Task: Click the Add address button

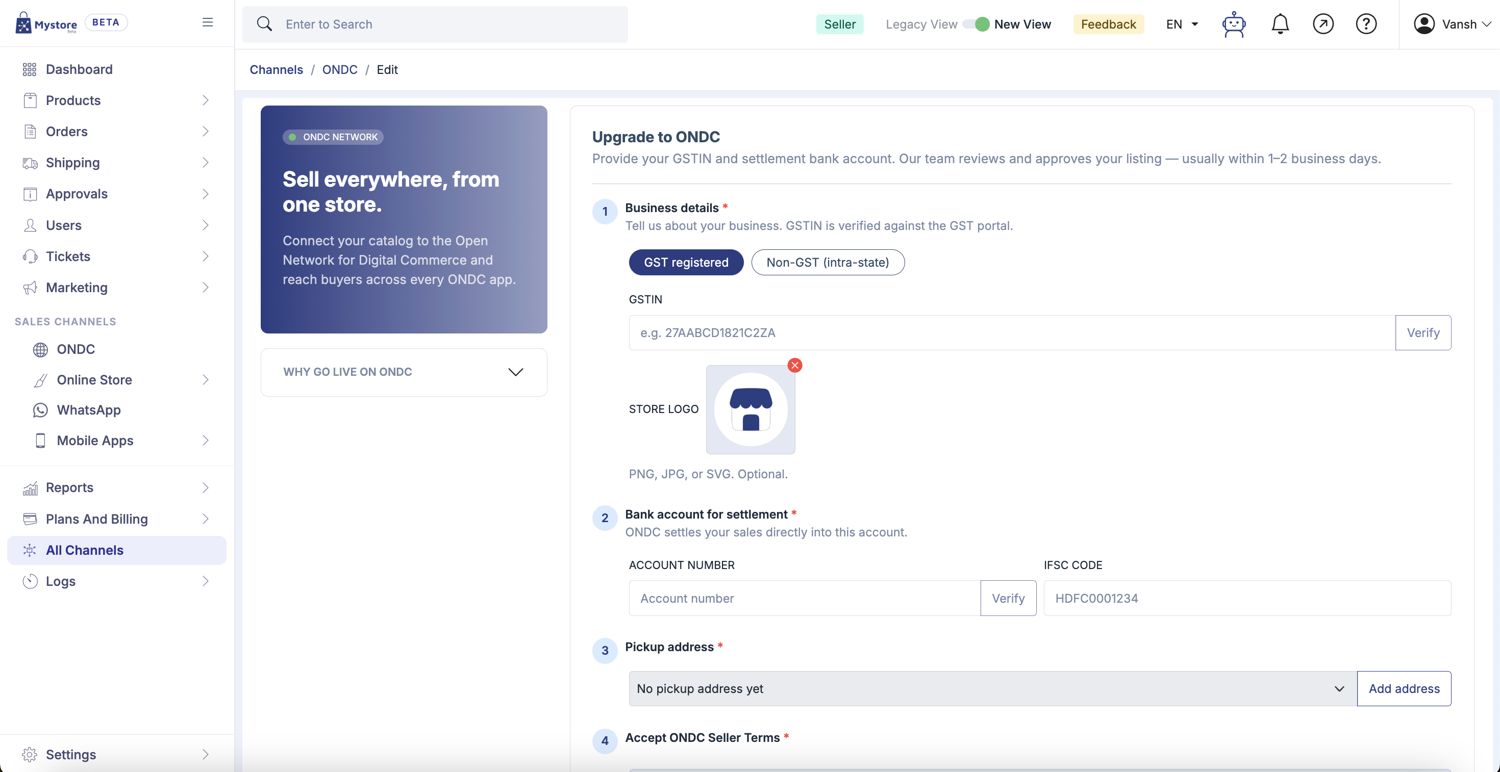Action: tap(1404, 688)
